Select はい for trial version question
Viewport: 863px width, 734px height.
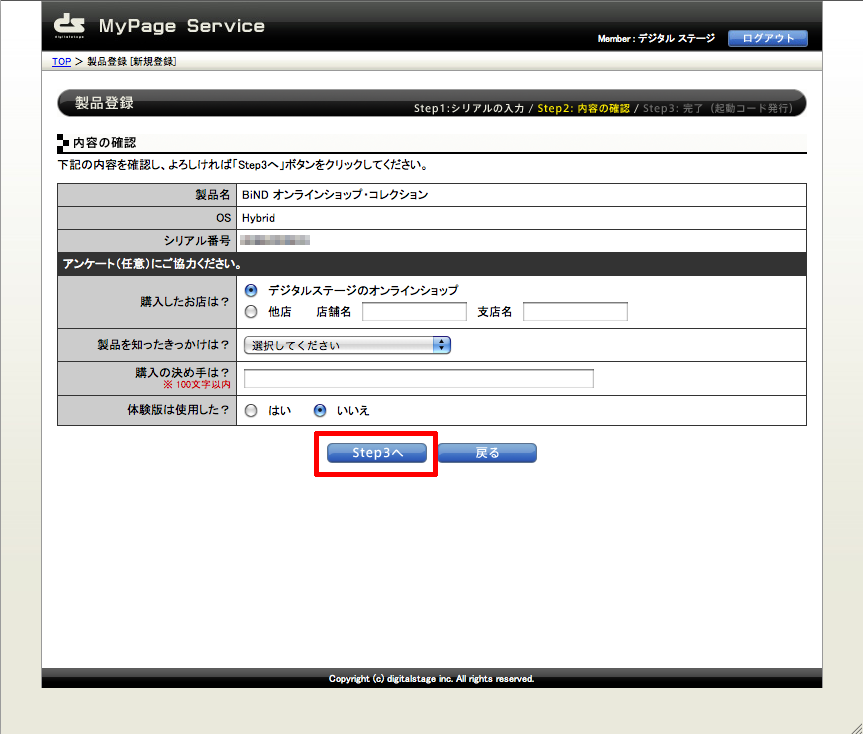pos(251,410)
